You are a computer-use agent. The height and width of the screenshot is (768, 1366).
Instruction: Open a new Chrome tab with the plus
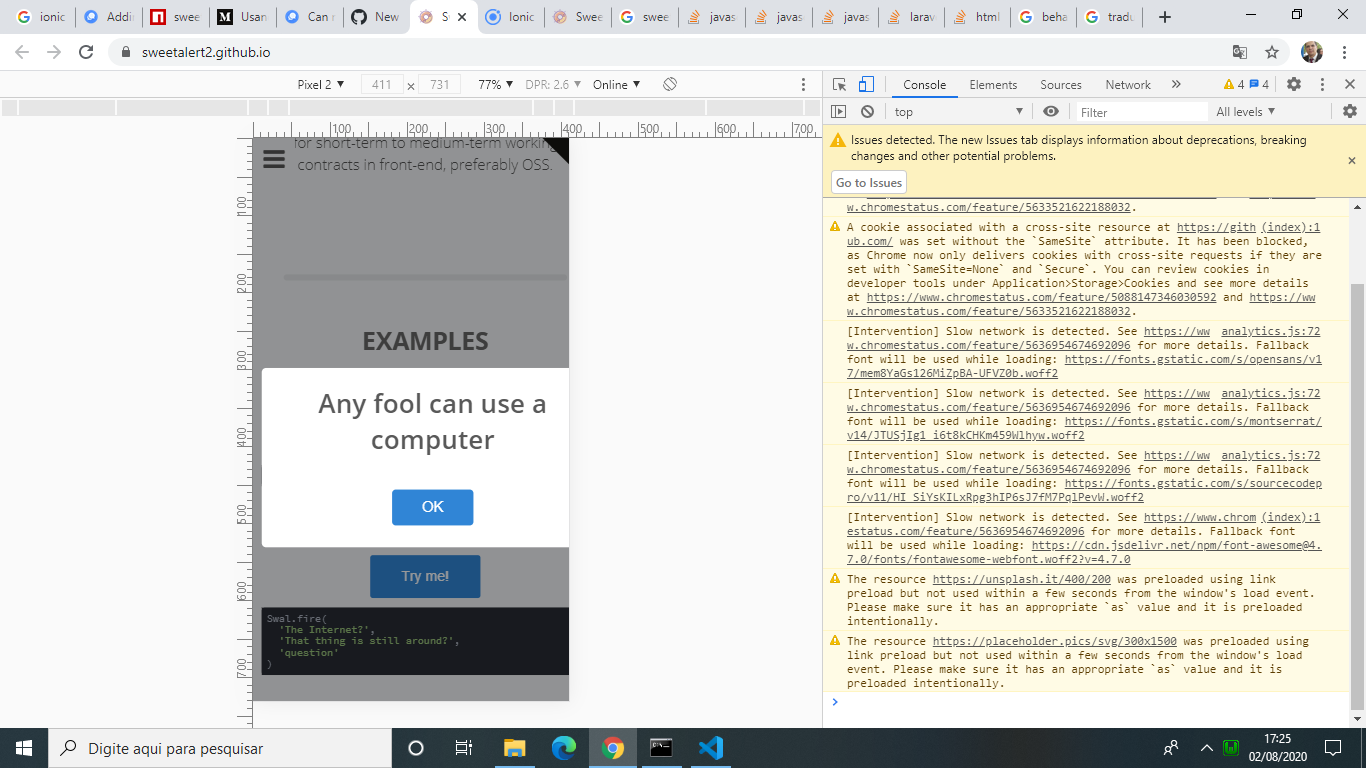pyautogui.click(x=1165, y=17)
